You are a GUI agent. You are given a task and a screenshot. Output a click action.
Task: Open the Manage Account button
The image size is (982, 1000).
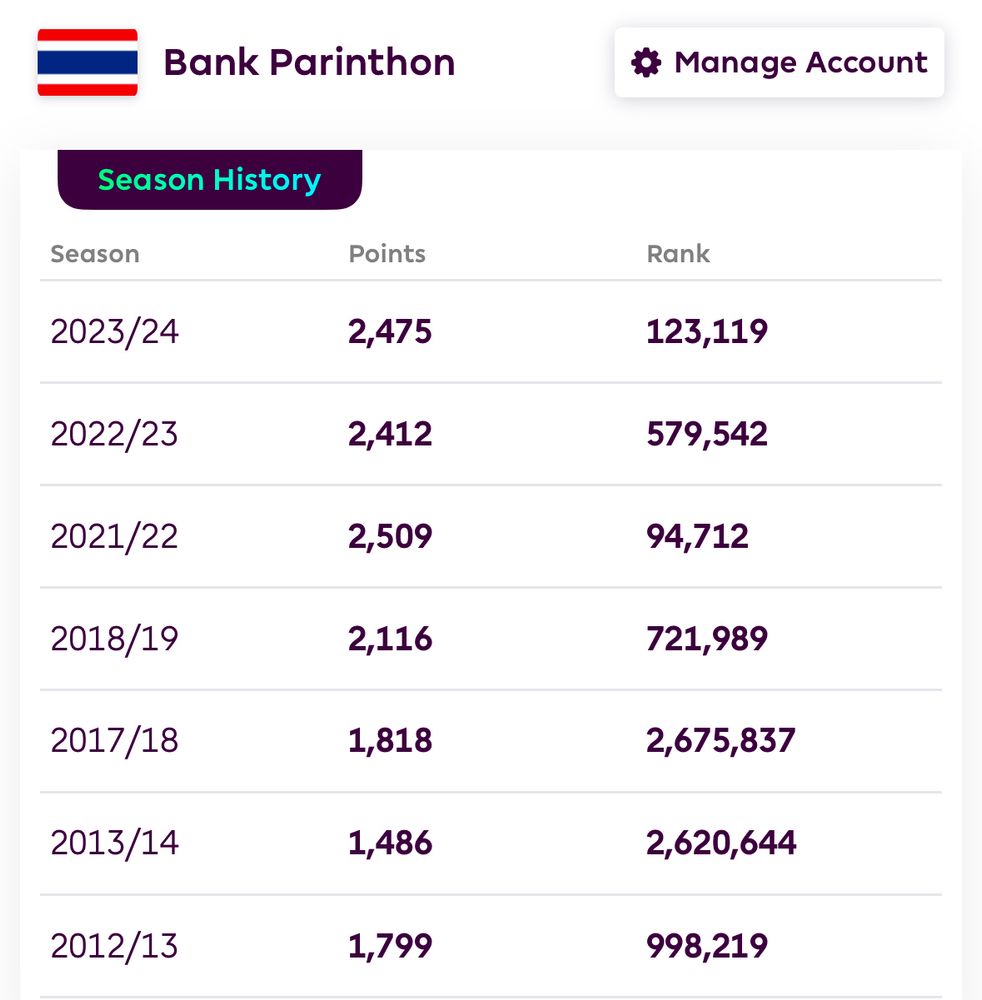[779, 63]
